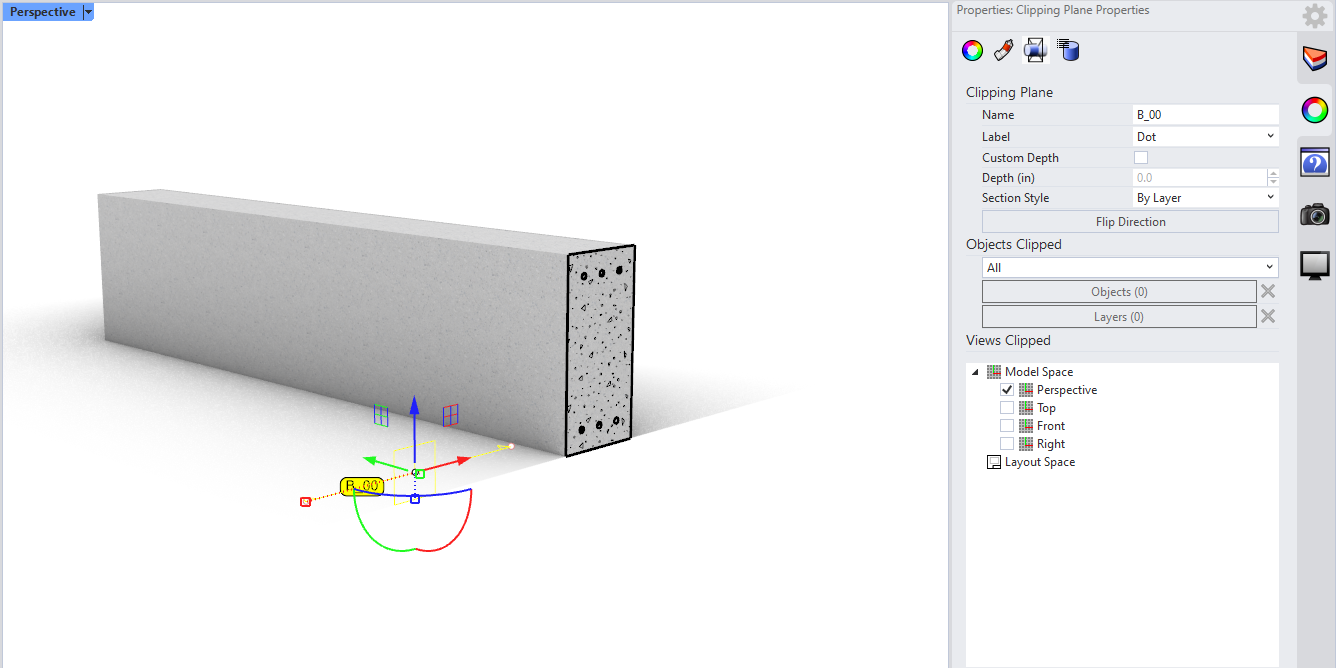Open the Display monitor side tab
The width and height of the screenshot is (1336, 668).
pos(1315,265)
